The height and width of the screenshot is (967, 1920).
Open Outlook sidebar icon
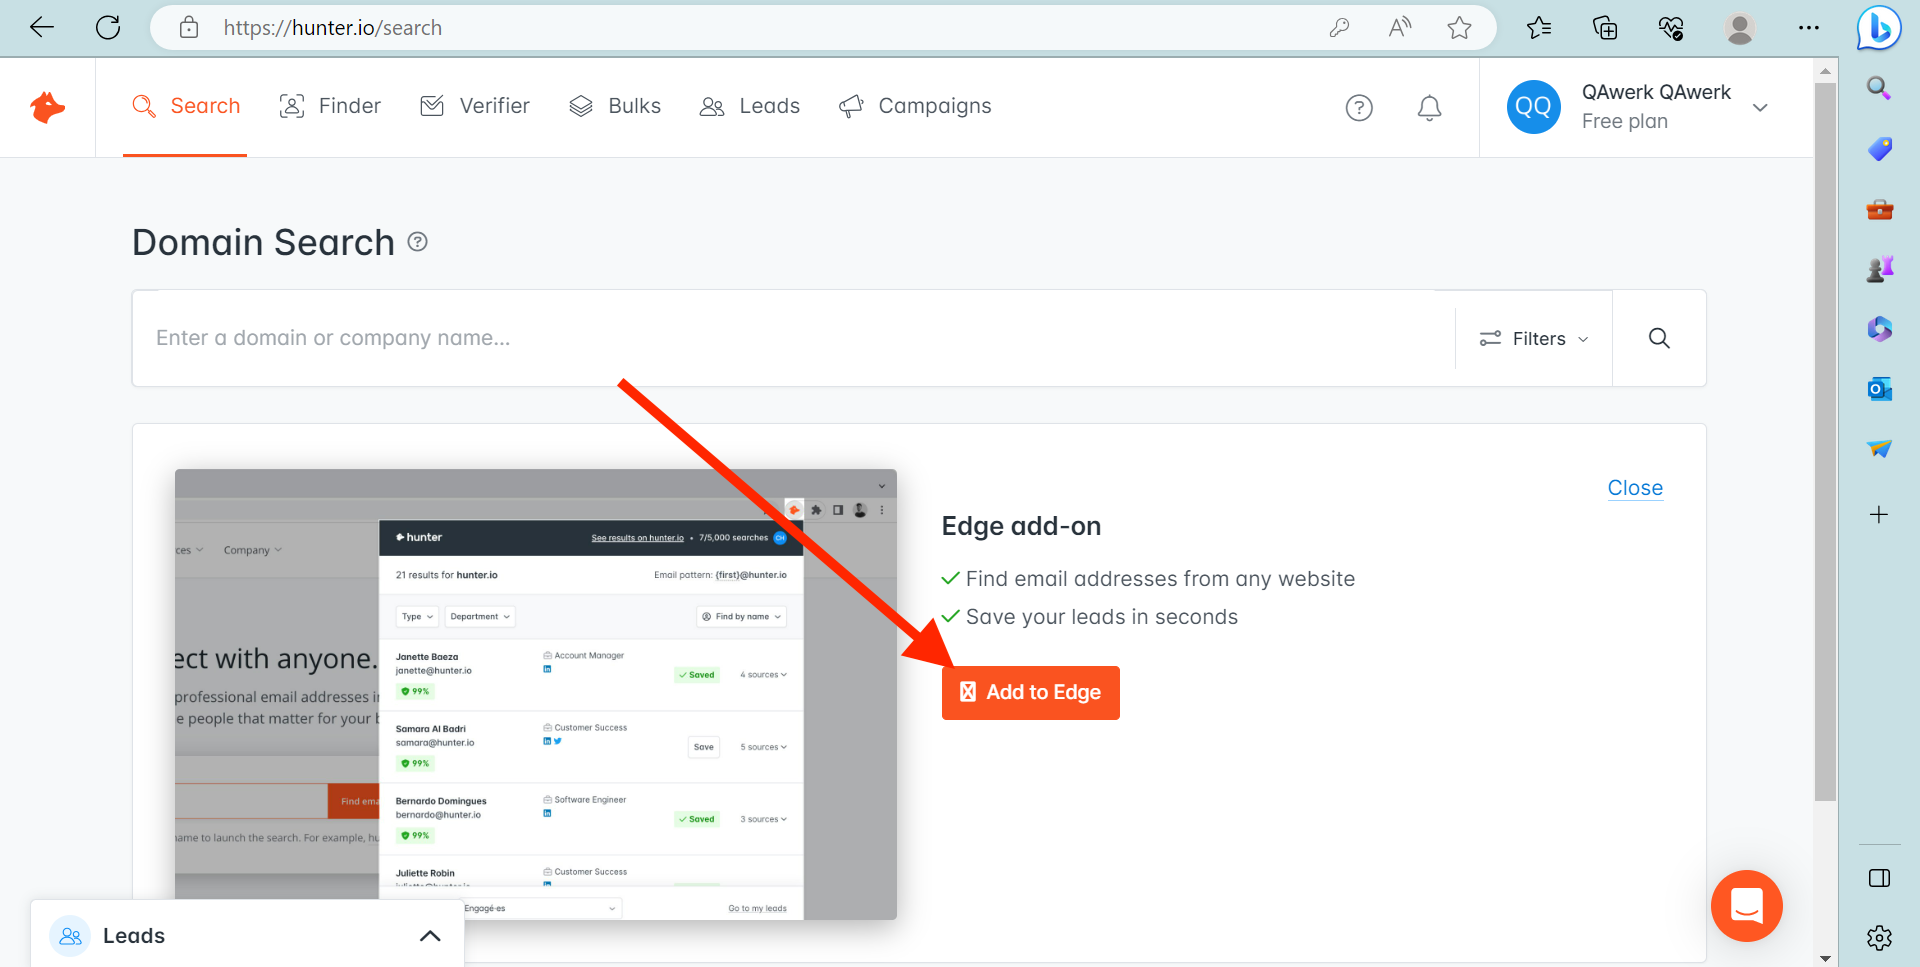tap(1879, 389)
